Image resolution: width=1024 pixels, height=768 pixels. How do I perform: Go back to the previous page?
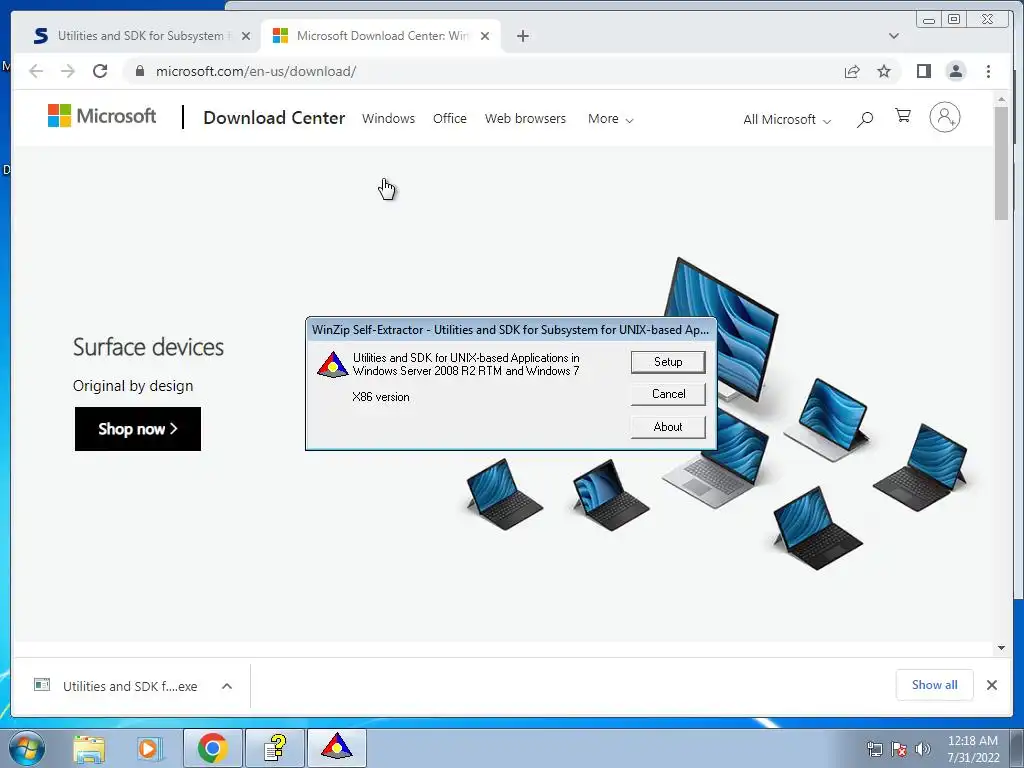(36, 71)
